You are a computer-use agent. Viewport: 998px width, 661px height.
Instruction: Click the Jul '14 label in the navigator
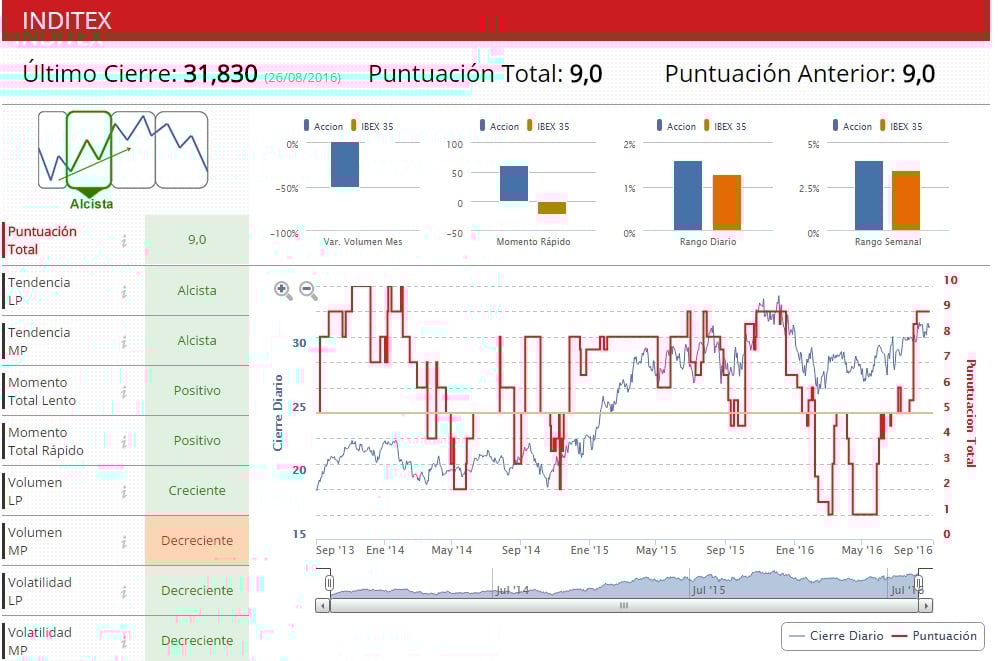point(512,590)
